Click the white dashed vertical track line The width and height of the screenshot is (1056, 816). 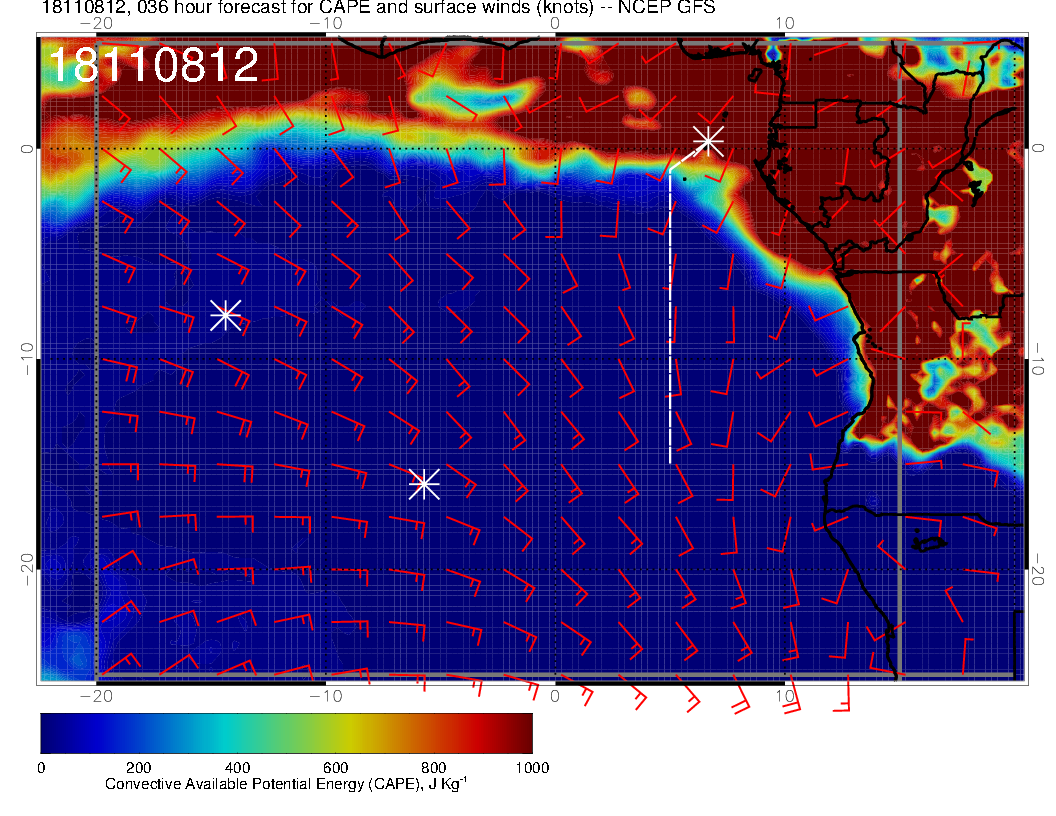(x=670, y=320)
